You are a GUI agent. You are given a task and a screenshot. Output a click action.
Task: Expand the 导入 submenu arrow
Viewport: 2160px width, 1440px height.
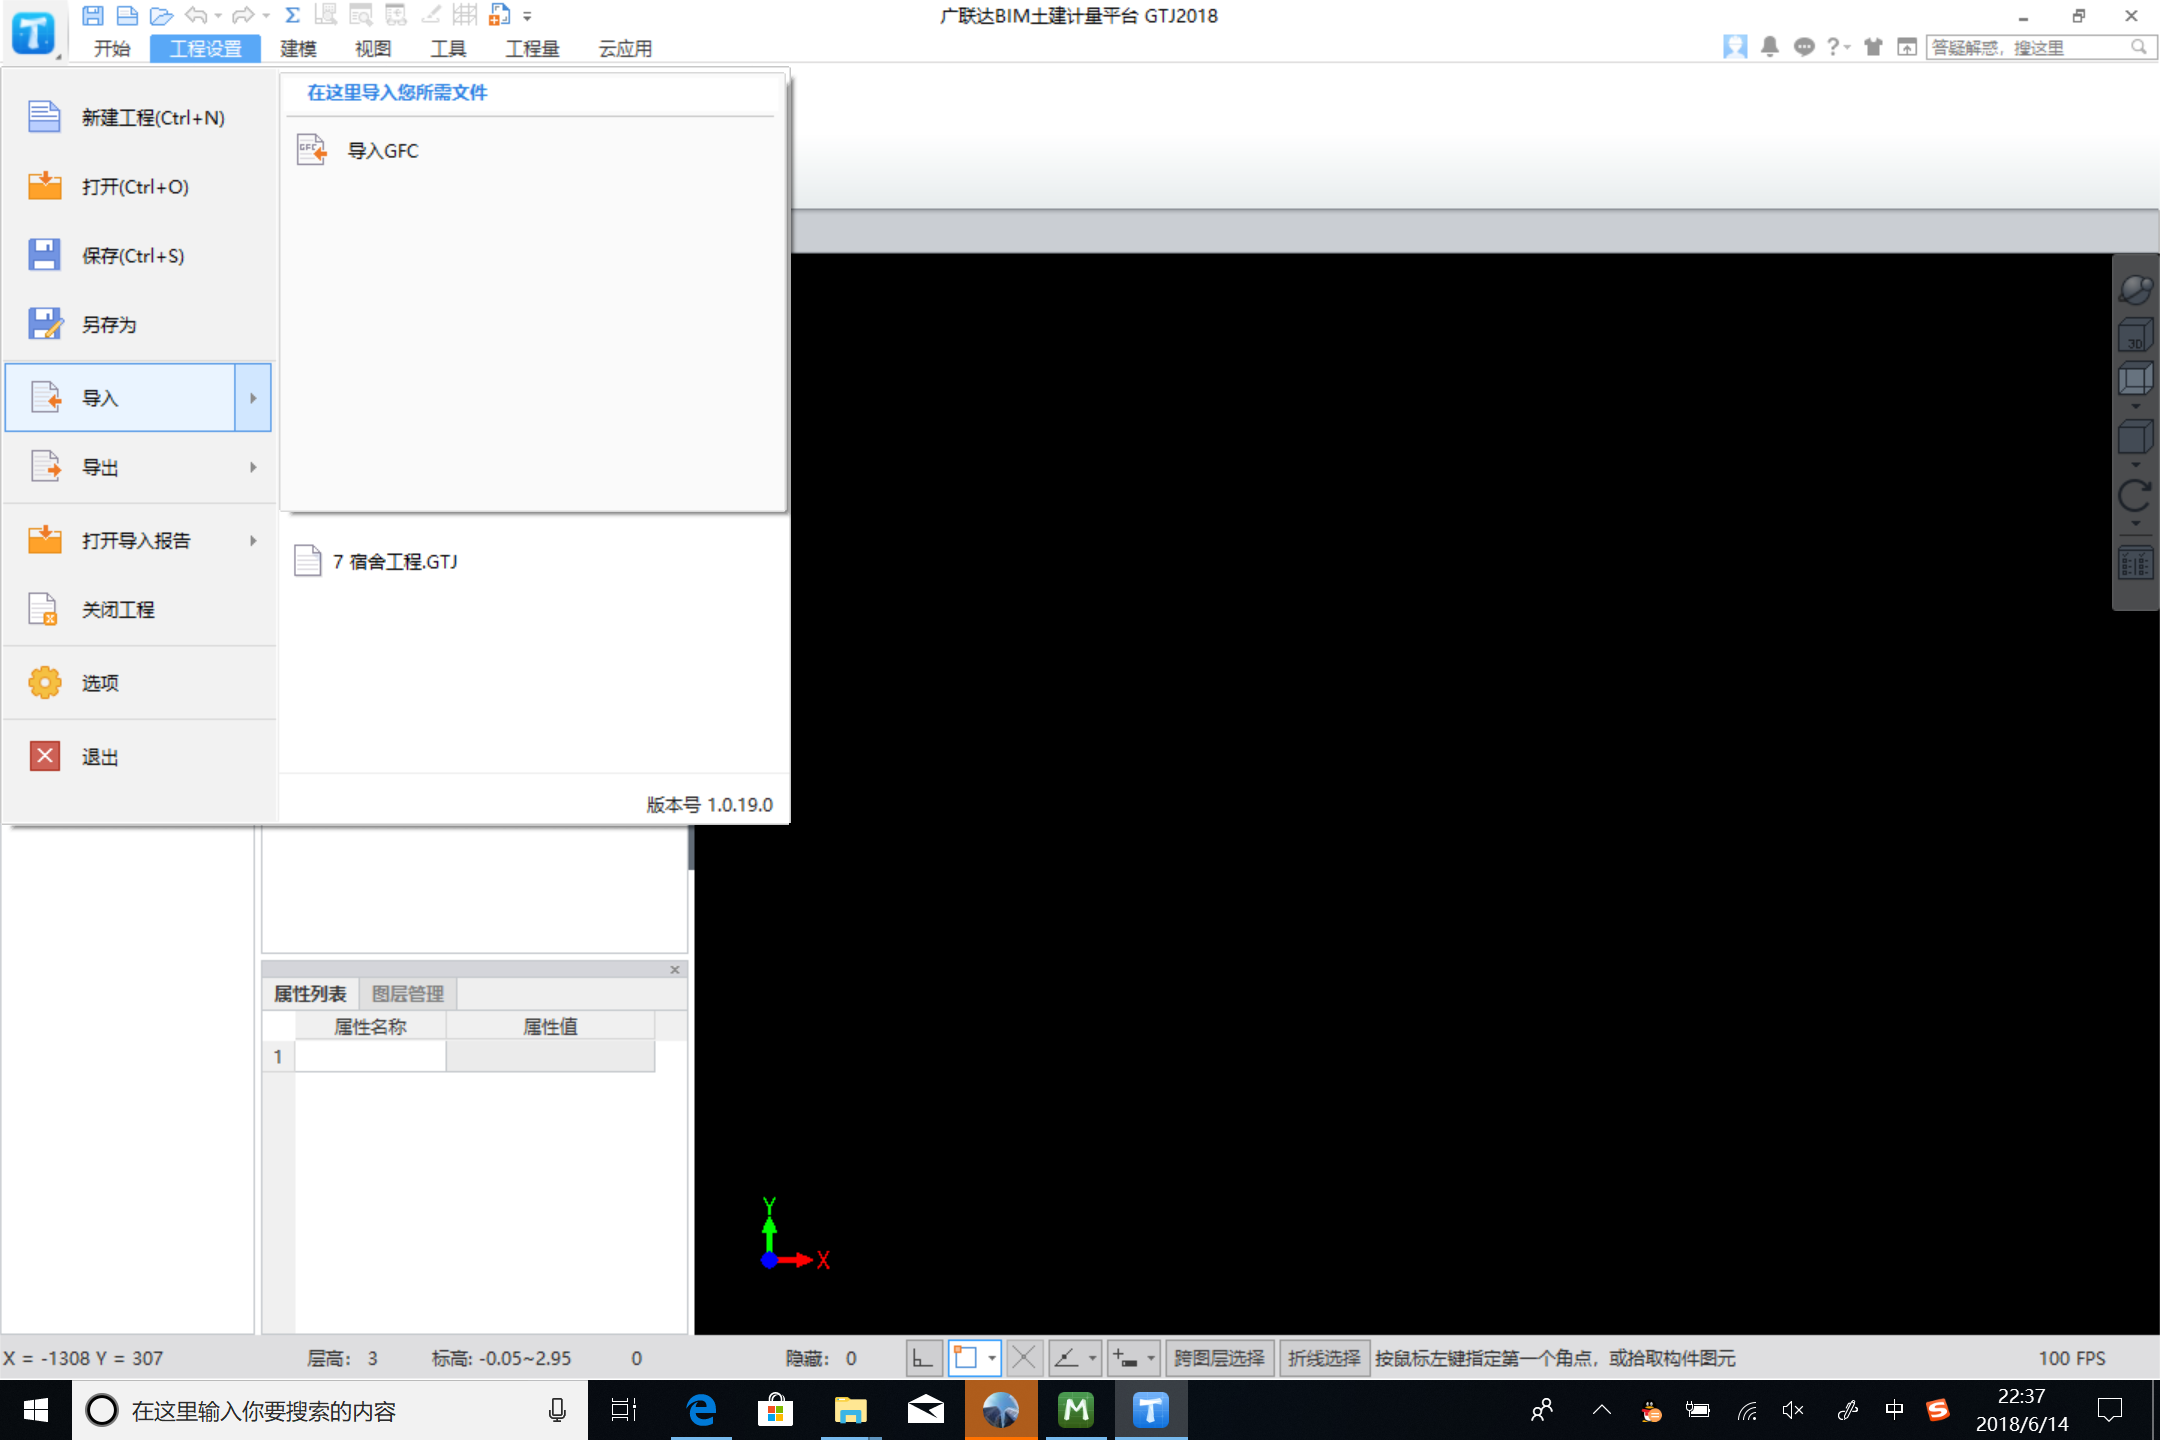click(x=253, y=398)
